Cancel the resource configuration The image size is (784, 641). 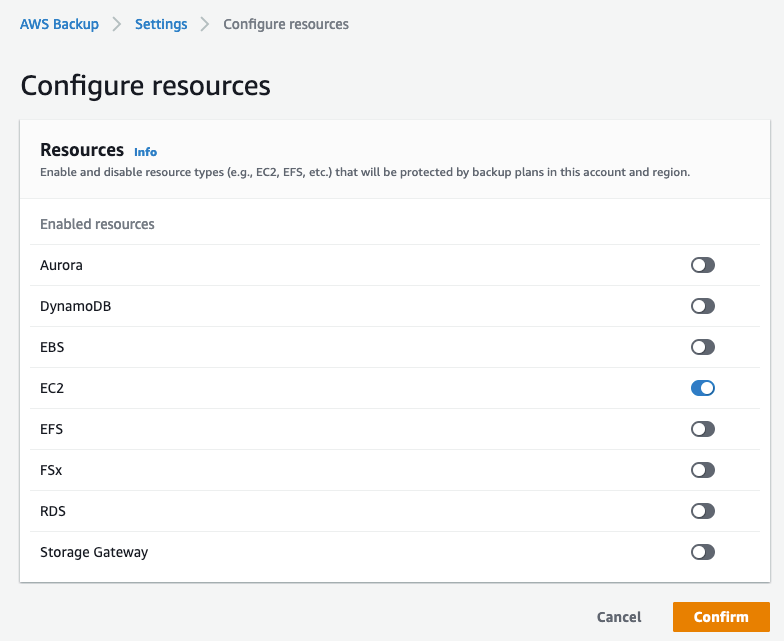(619, 617)
